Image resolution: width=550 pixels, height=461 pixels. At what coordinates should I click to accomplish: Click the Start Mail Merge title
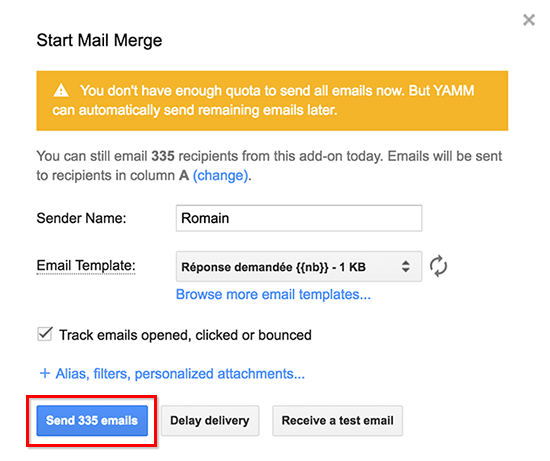(99, 41)
